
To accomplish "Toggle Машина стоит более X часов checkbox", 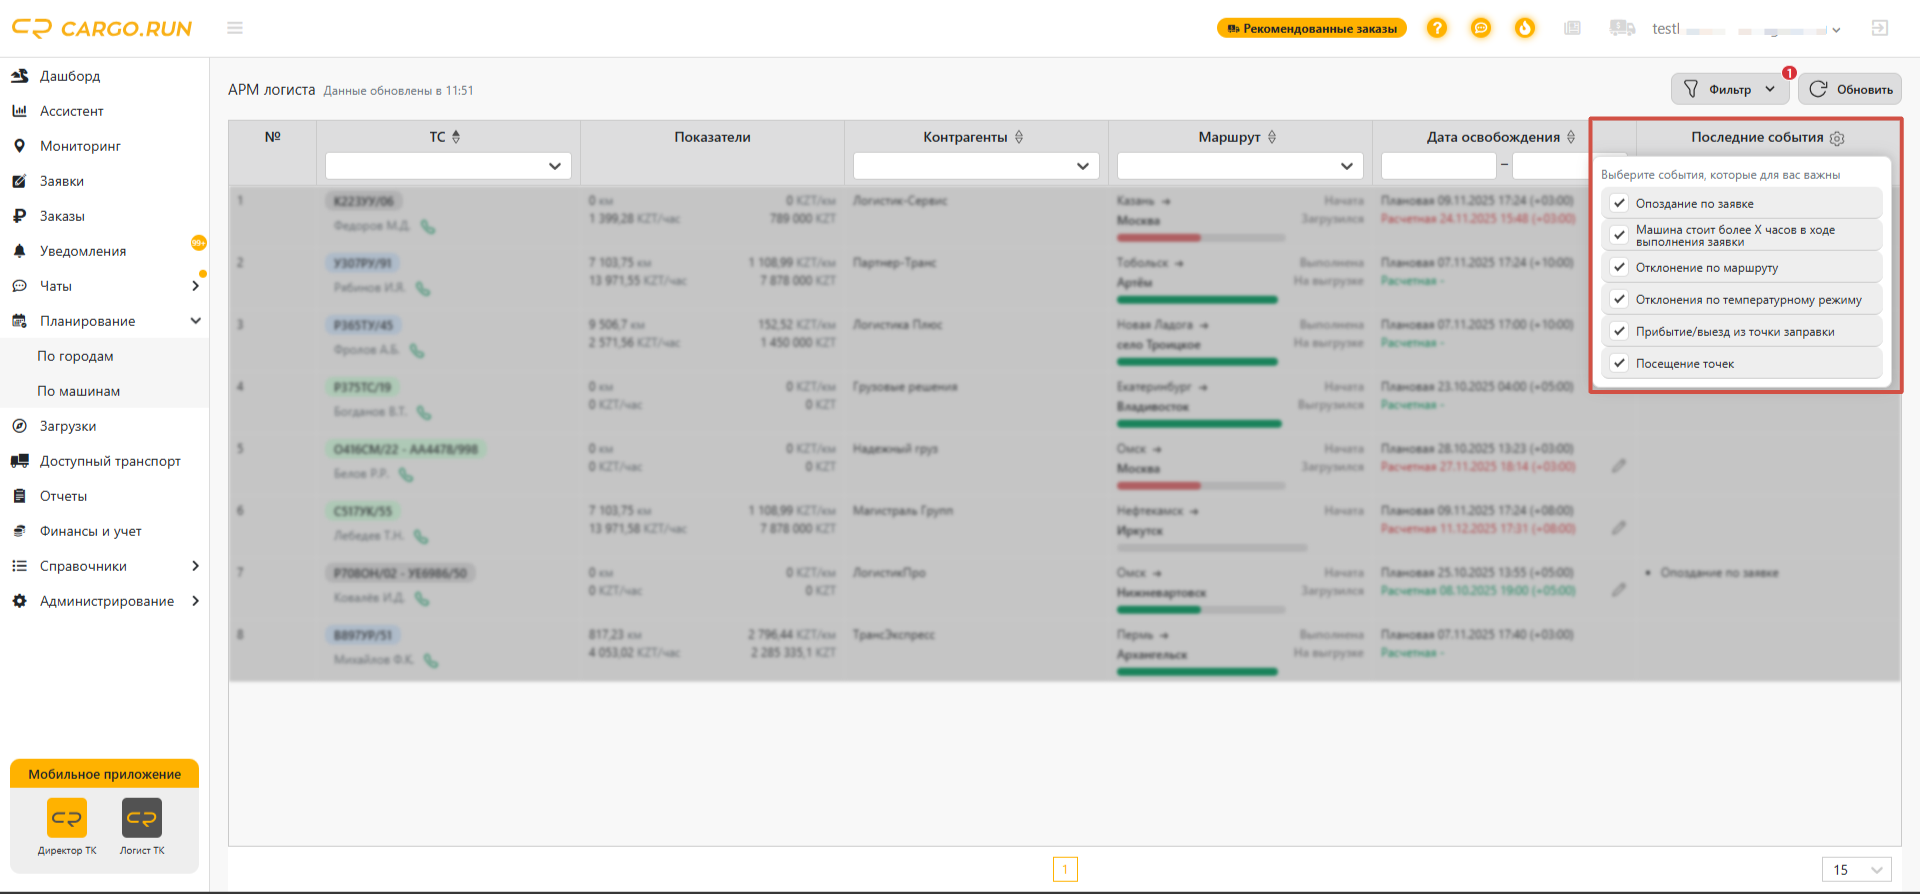I will (x=1619, y=235).
